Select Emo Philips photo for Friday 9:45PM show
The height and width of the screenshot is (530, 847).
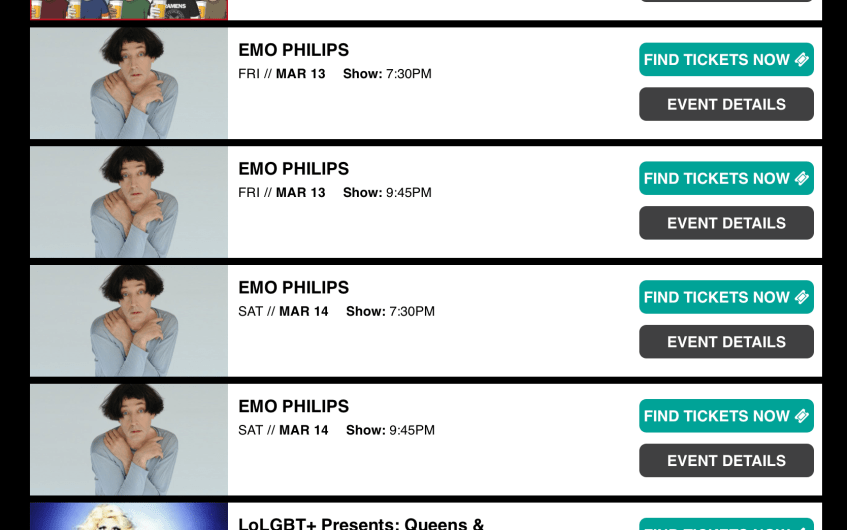pos(129,202)
